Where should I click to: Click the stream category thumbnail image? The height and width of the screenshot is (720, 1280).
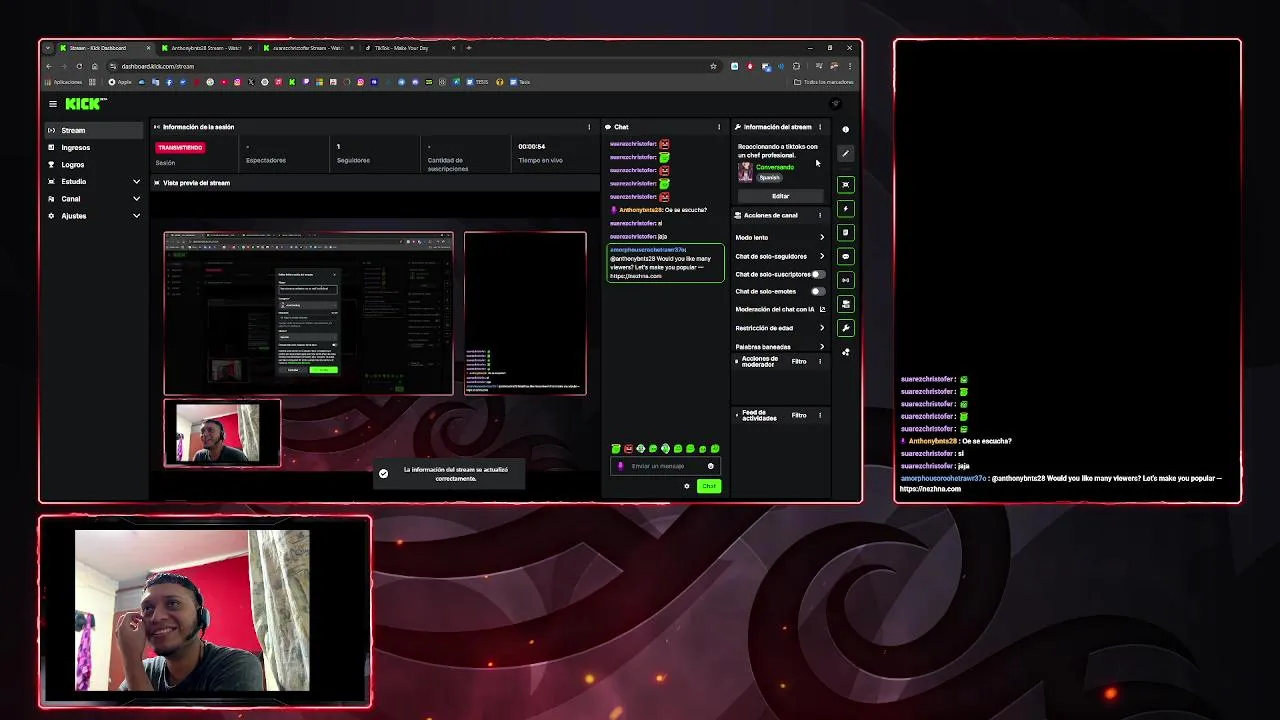click(x=745, y=172)
